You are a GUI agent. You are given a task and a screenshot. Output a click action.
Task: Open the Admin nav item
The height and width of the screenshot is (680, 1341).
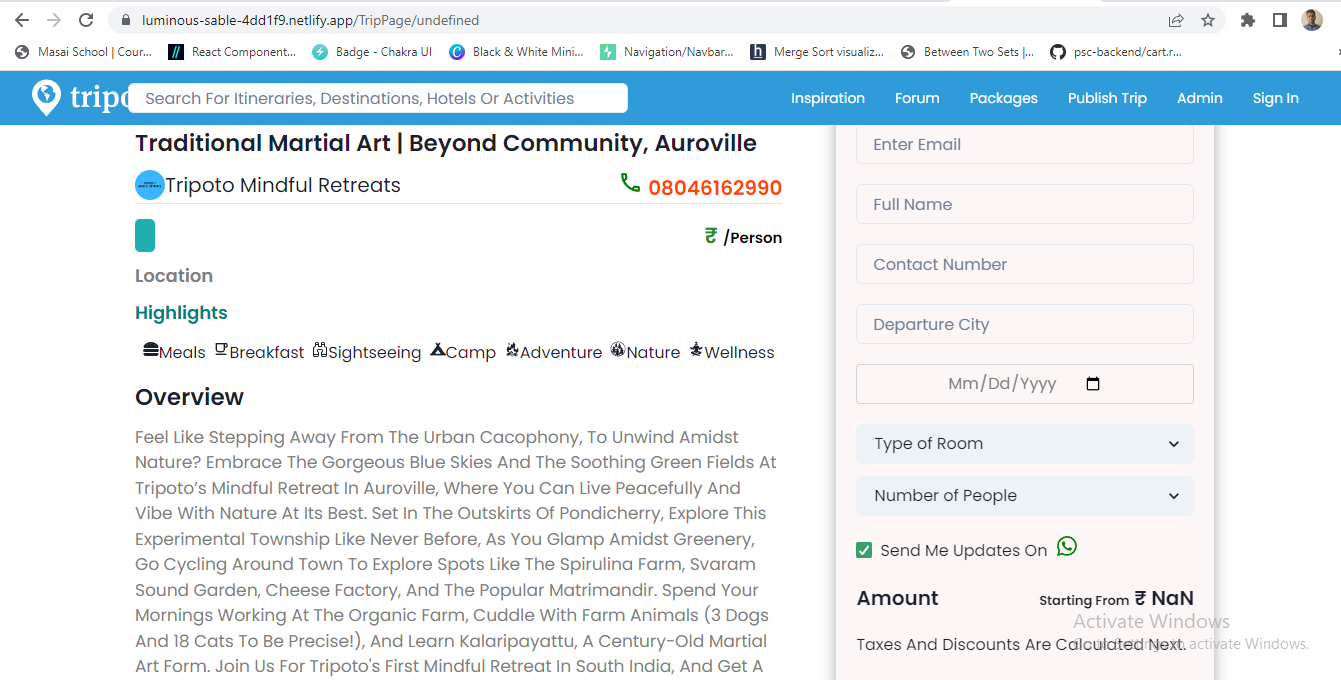click(x=1200, y=98)
